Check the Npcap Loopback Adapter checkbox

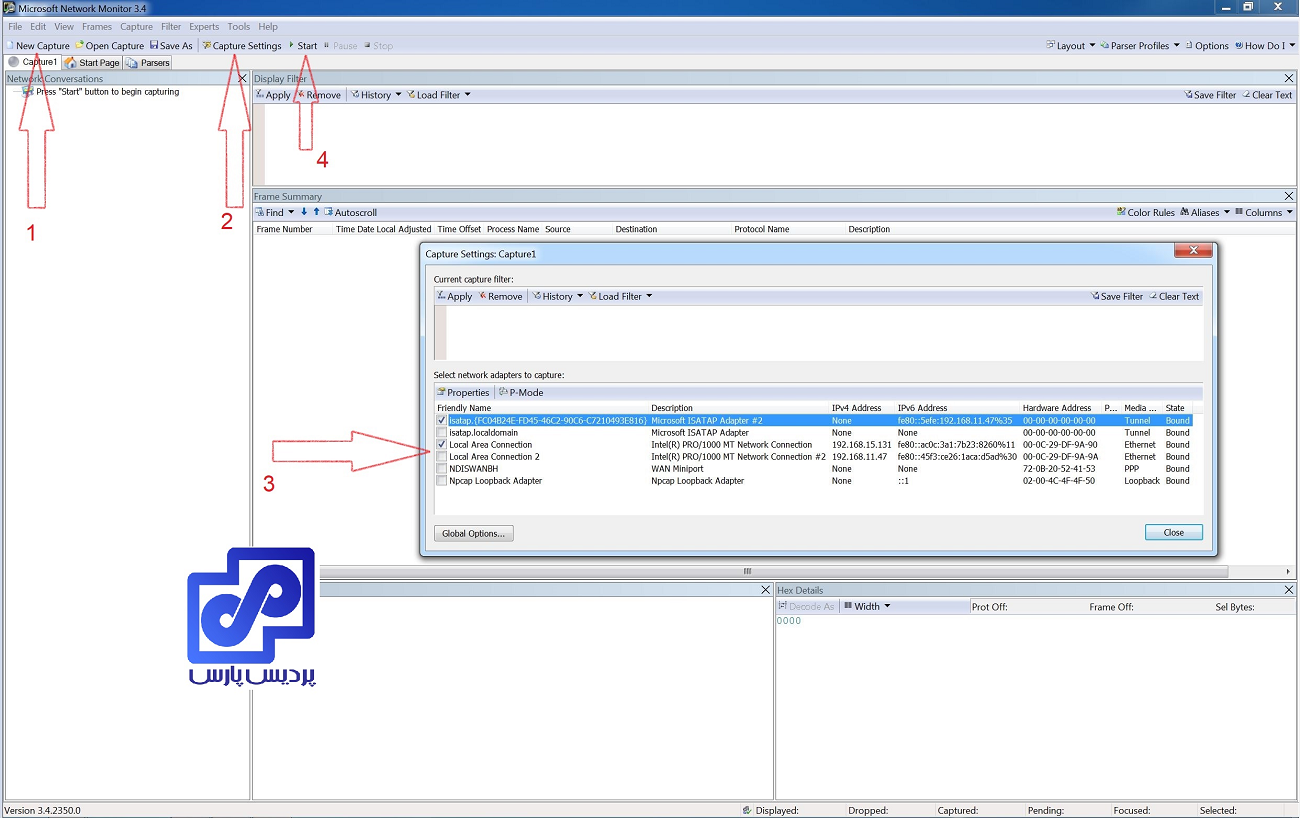click(442, 481)
